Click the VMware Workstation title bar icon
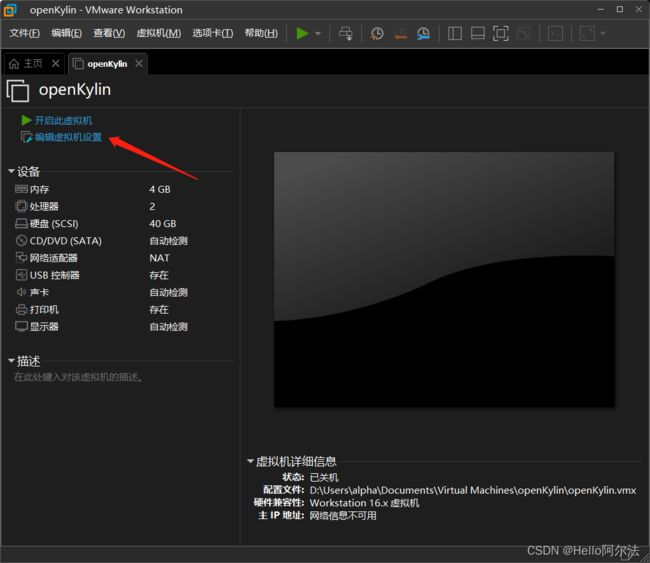This screenshot has height=563, width=650. point(10,10)
